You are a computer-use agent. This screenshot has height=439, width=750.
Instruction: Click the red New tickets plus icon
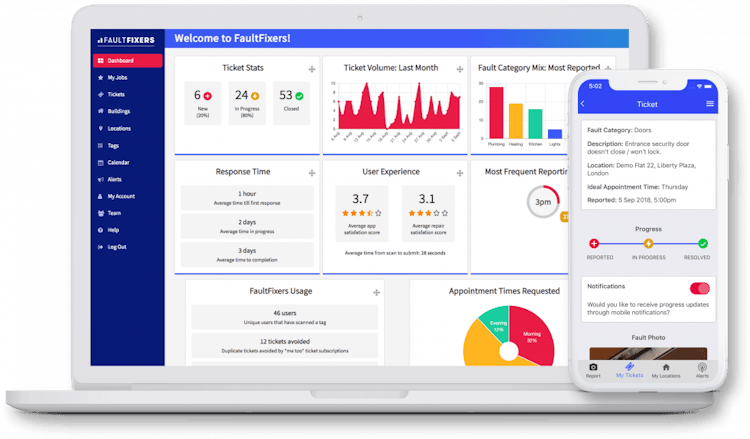(208, 96)
